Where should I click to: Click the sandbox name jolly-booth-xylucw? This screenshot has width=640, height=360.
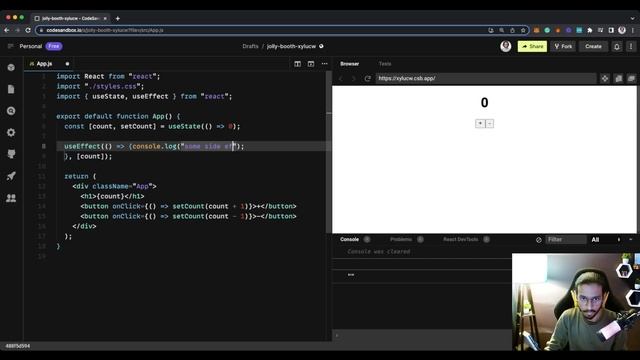pos(291,46)
